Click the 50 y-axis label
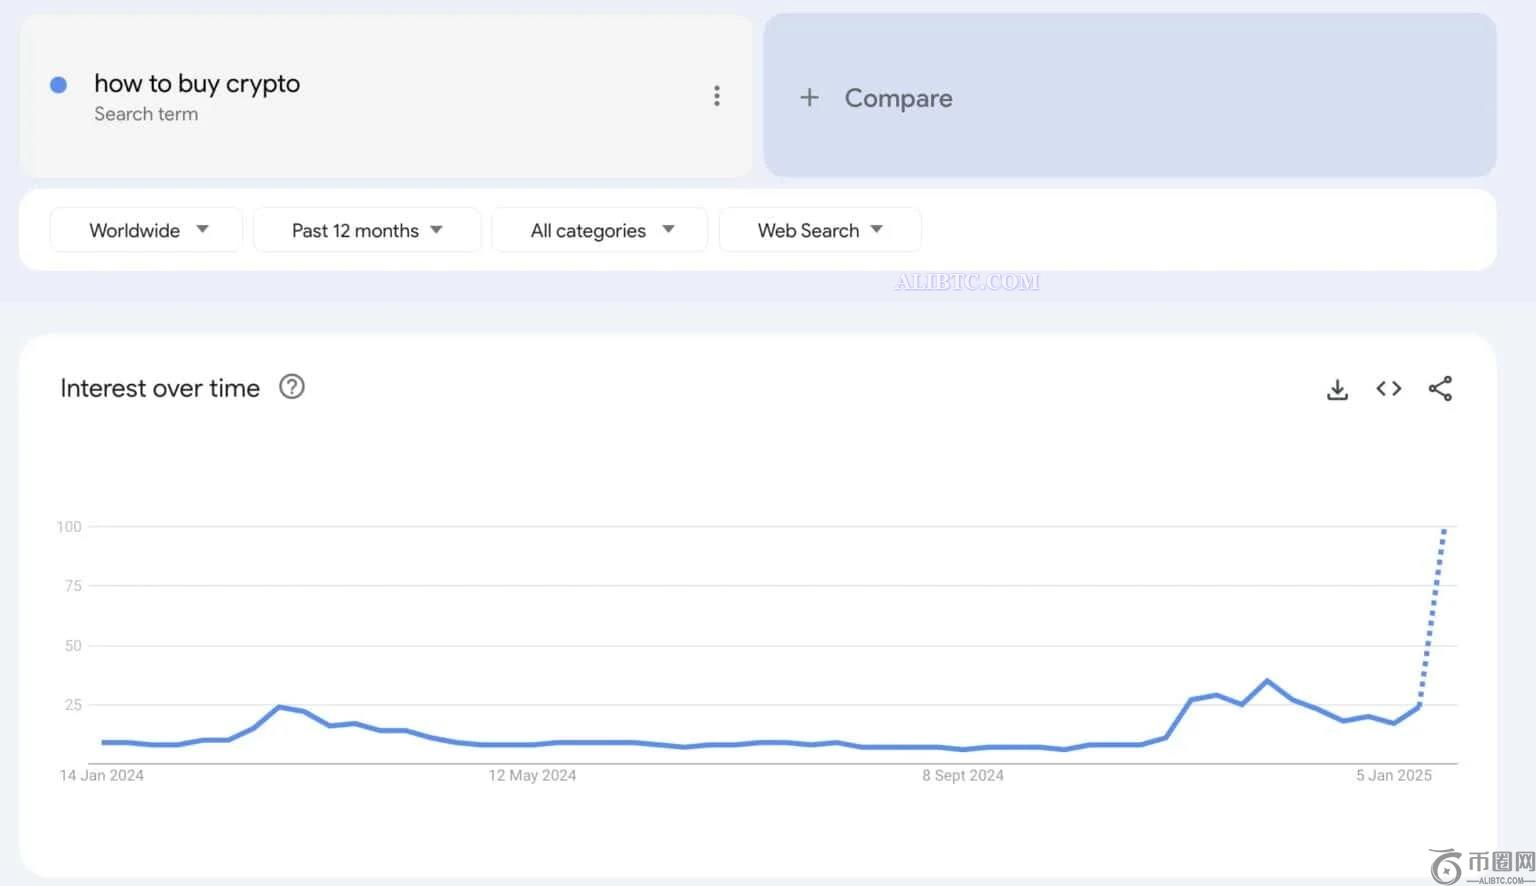 tap(73, 646)
